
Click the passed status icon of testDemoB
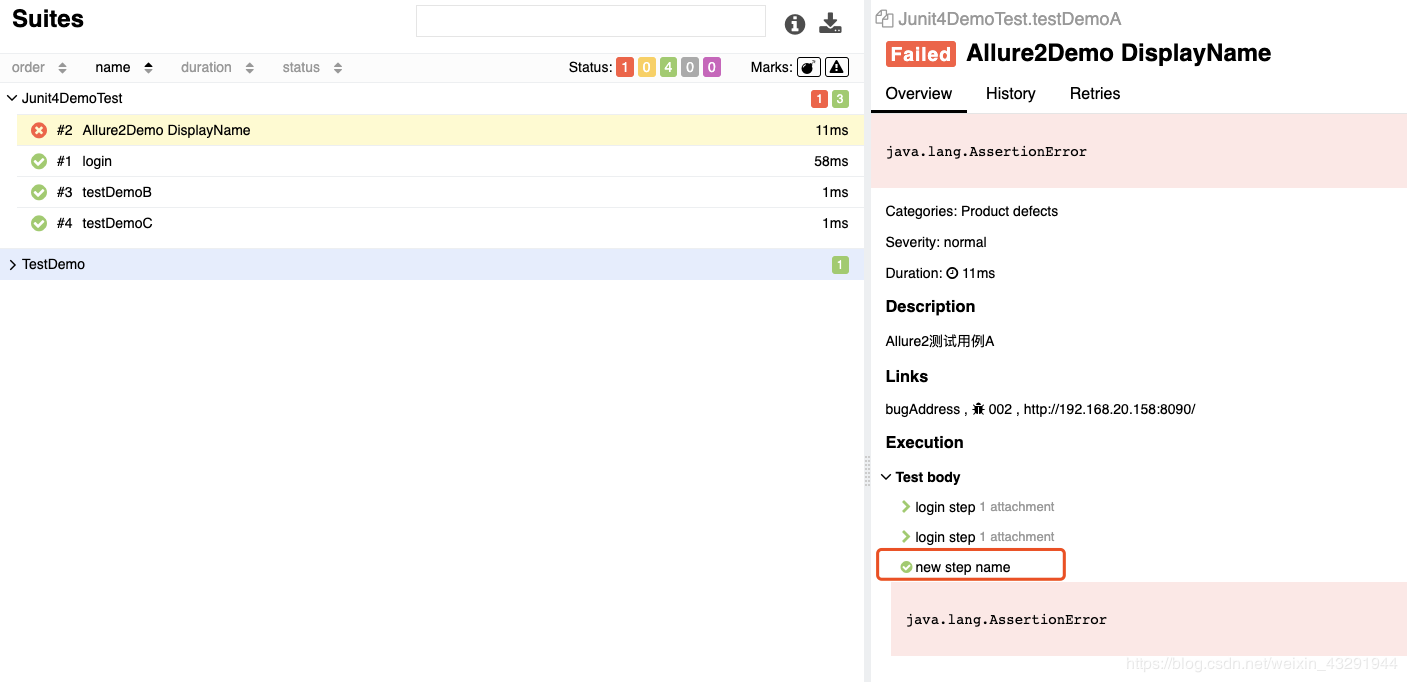[x=39, y=192]
